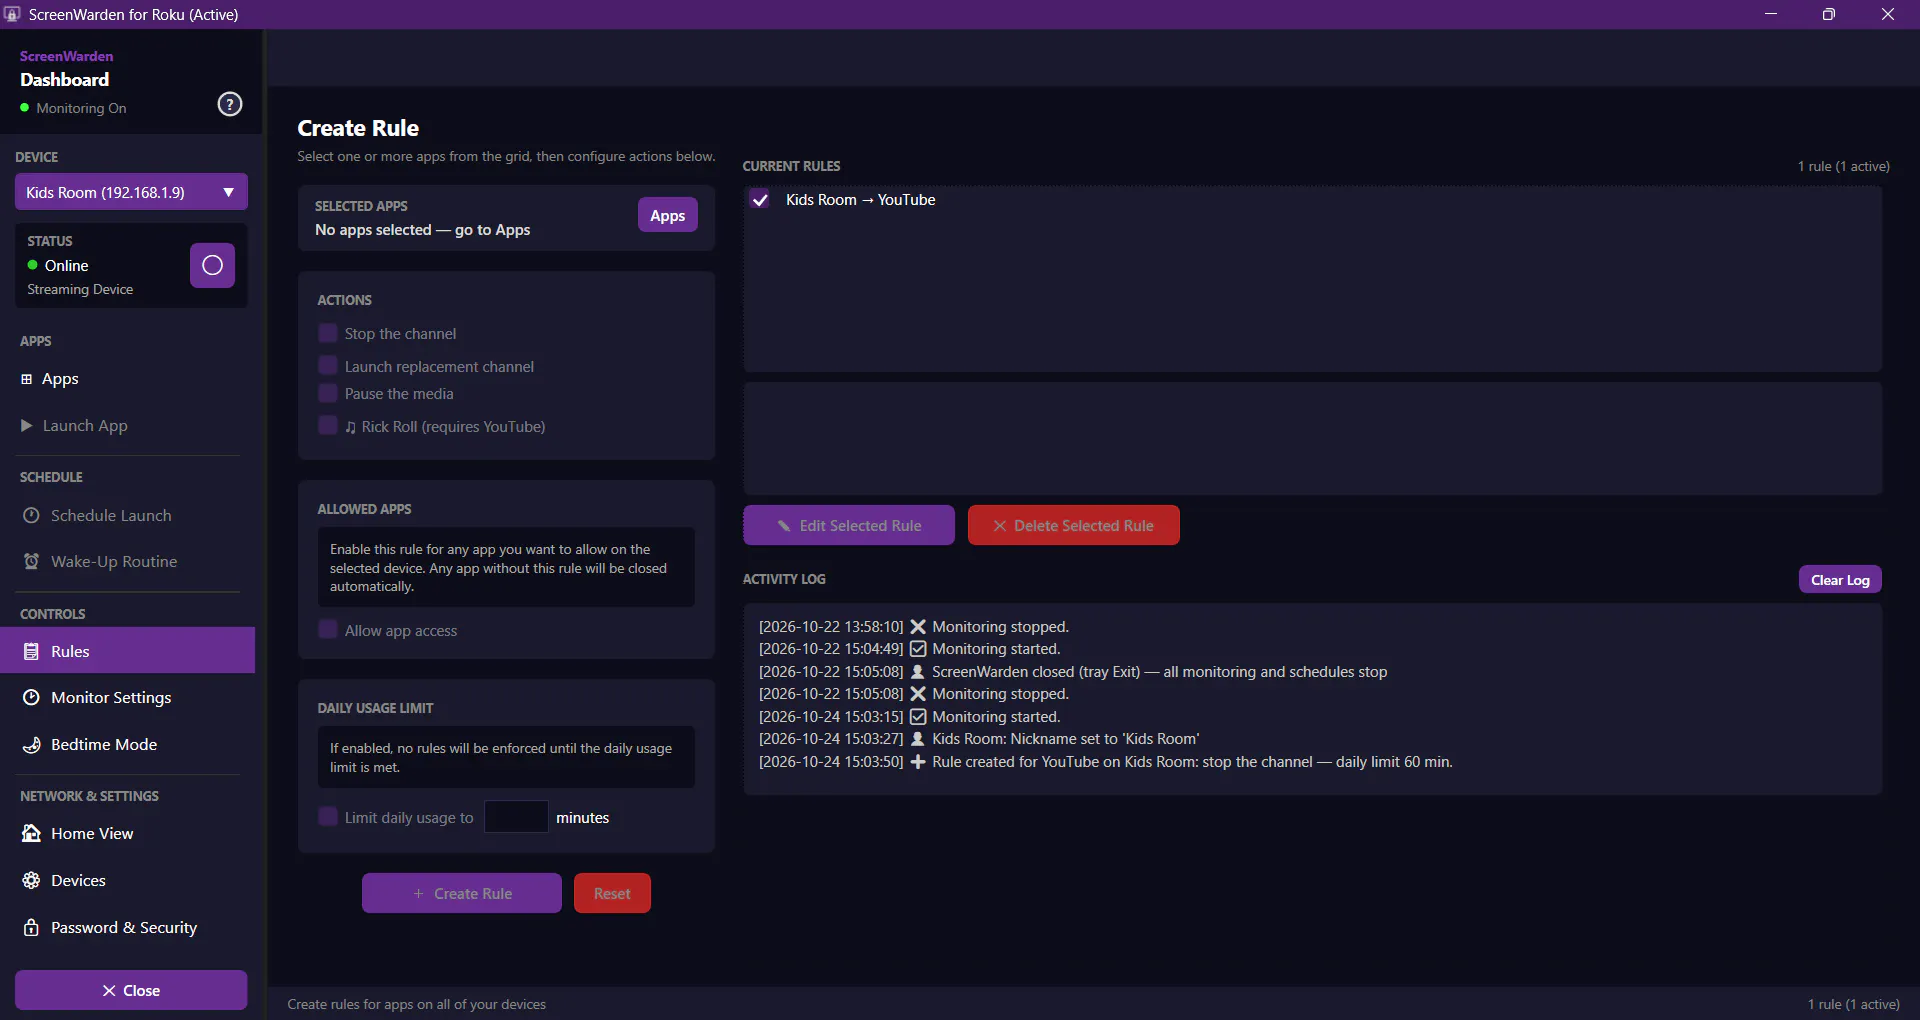Select the Launch App play icon
Image resolution: width=1920 pixels, height=1020 pixels.
coord(27,426)
